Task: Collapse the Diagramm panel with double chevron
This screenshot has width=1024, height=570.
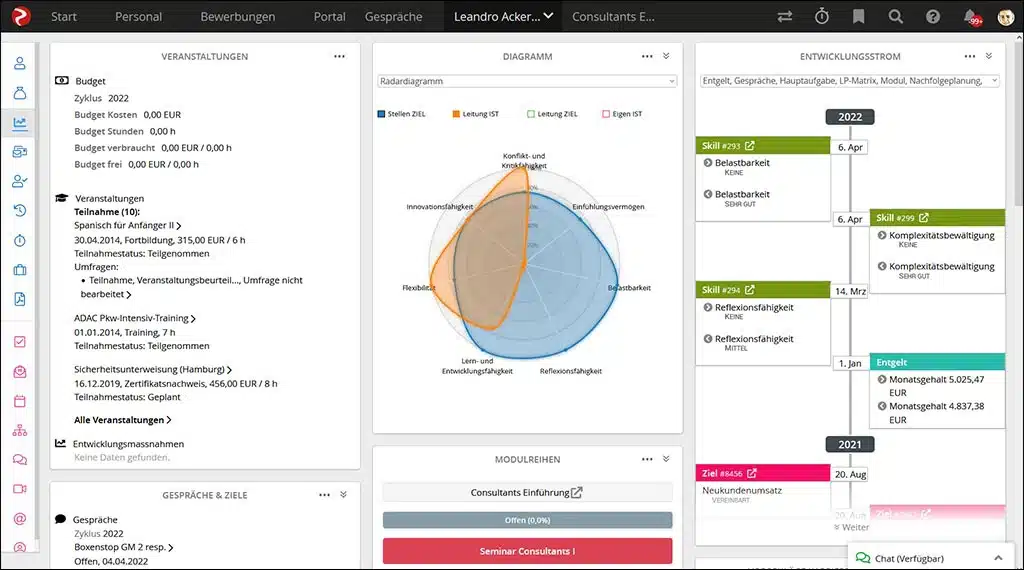Action: [x=666, y=56]
